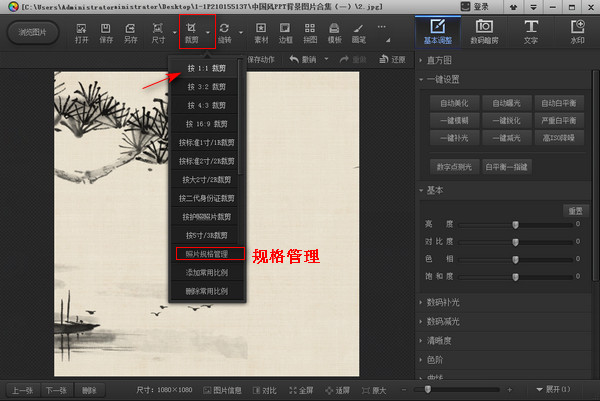Click the 自动曝光 button

[506, 103]
